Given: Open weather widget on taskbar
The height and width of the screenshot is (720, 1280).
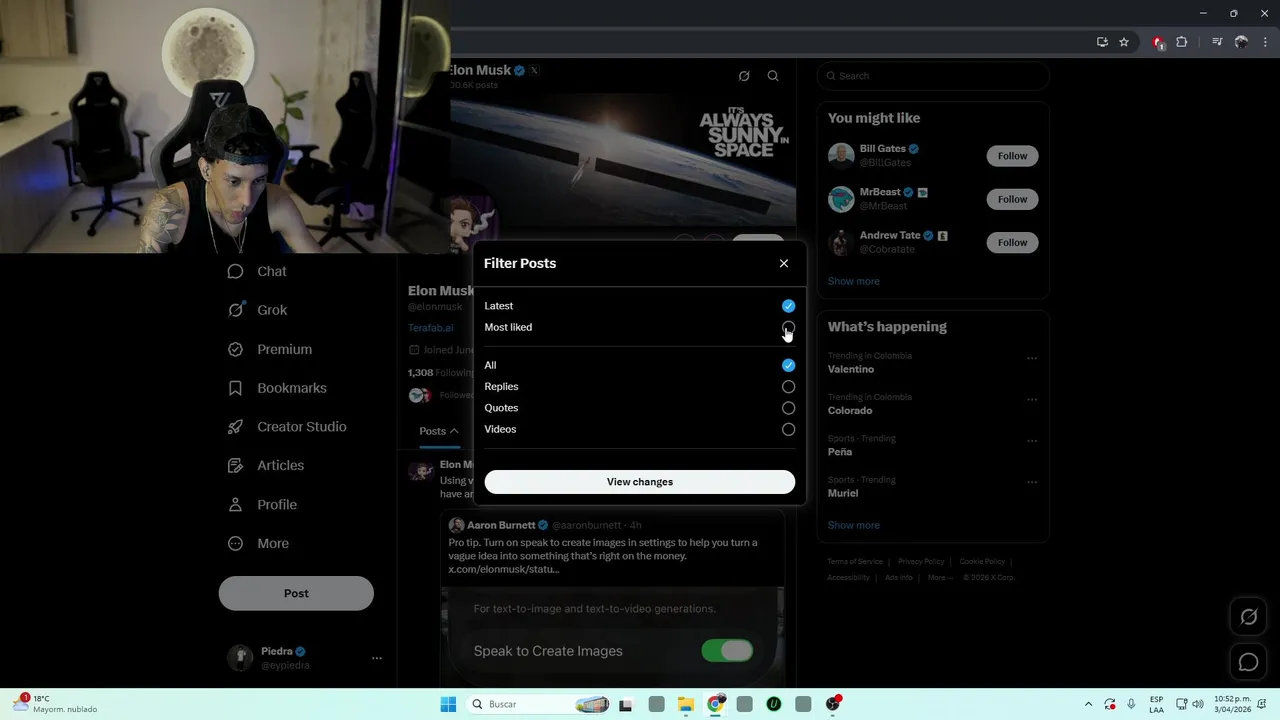Looking at the screenshot, I should [x=55, y=704].
